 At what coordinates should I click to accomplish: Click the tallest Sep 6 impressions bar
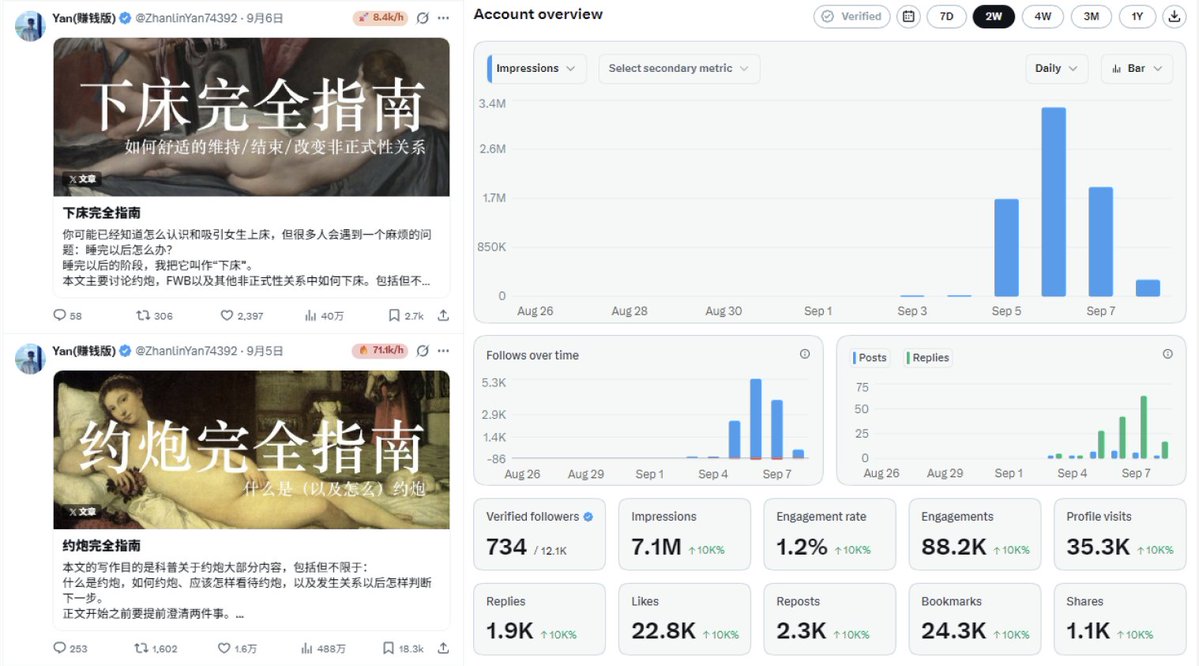(x=1054, y=201)
